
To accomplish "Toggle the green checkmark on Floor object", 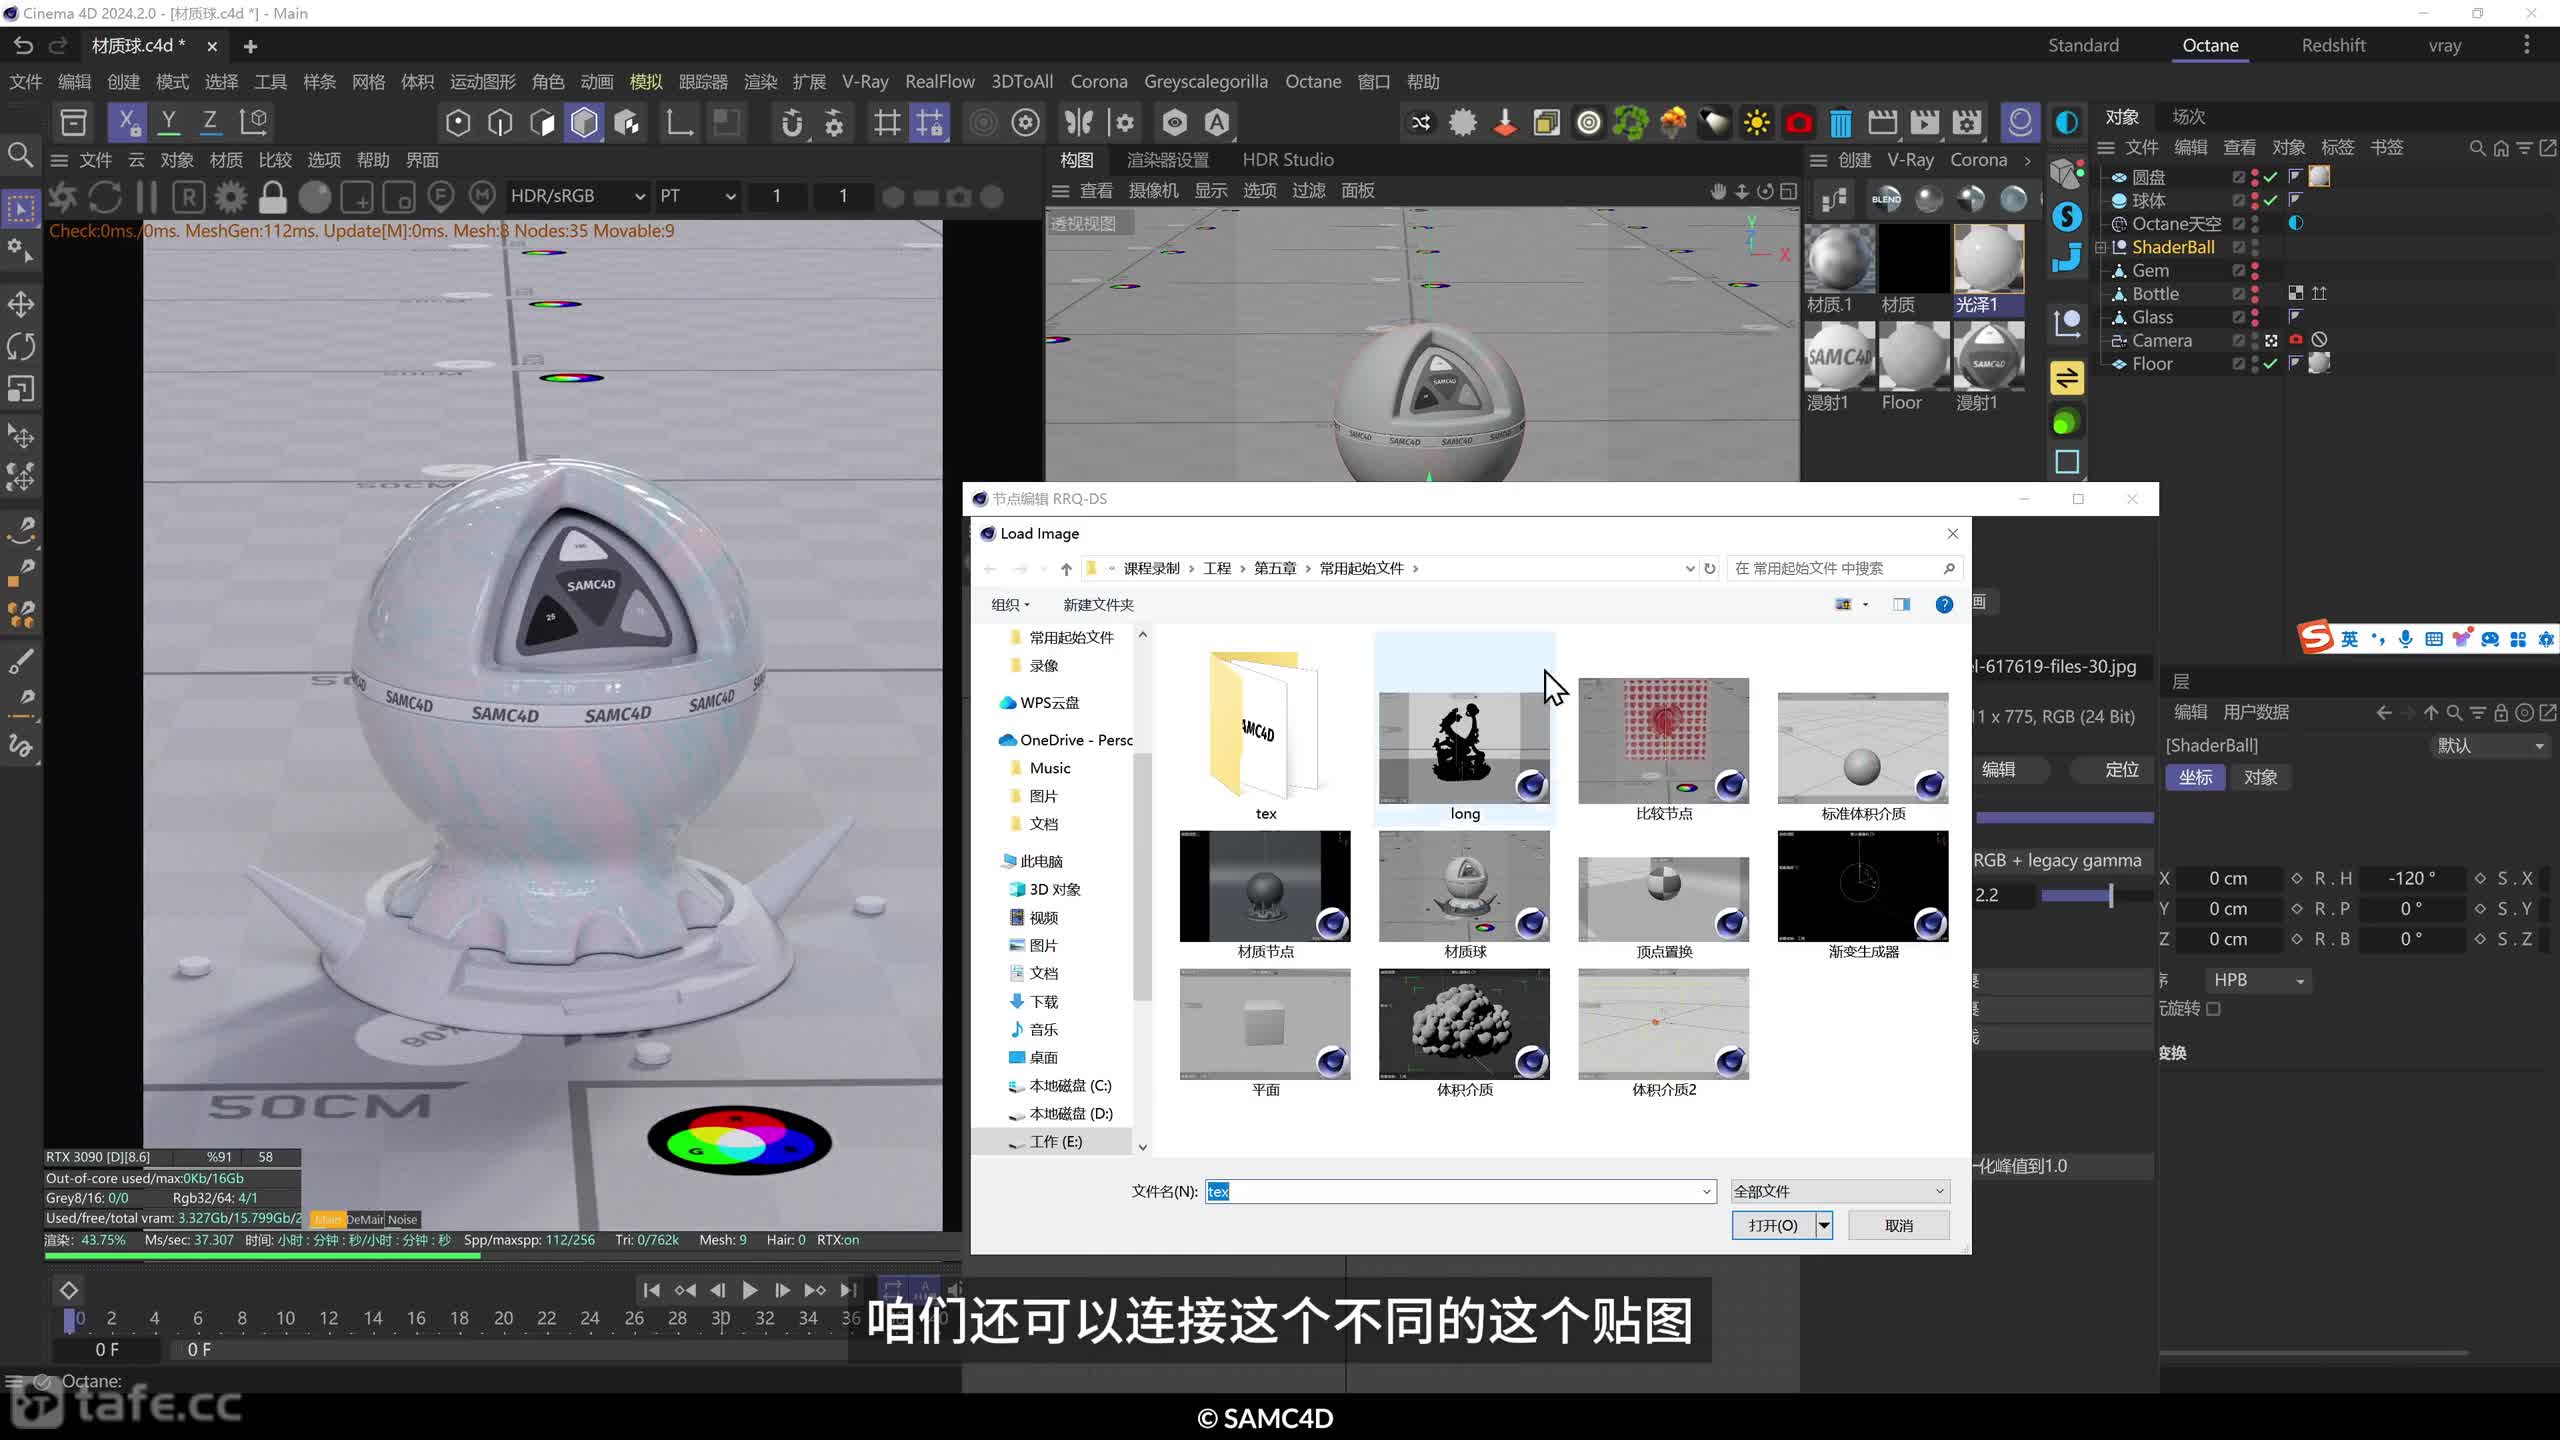I will (2271, 364).
